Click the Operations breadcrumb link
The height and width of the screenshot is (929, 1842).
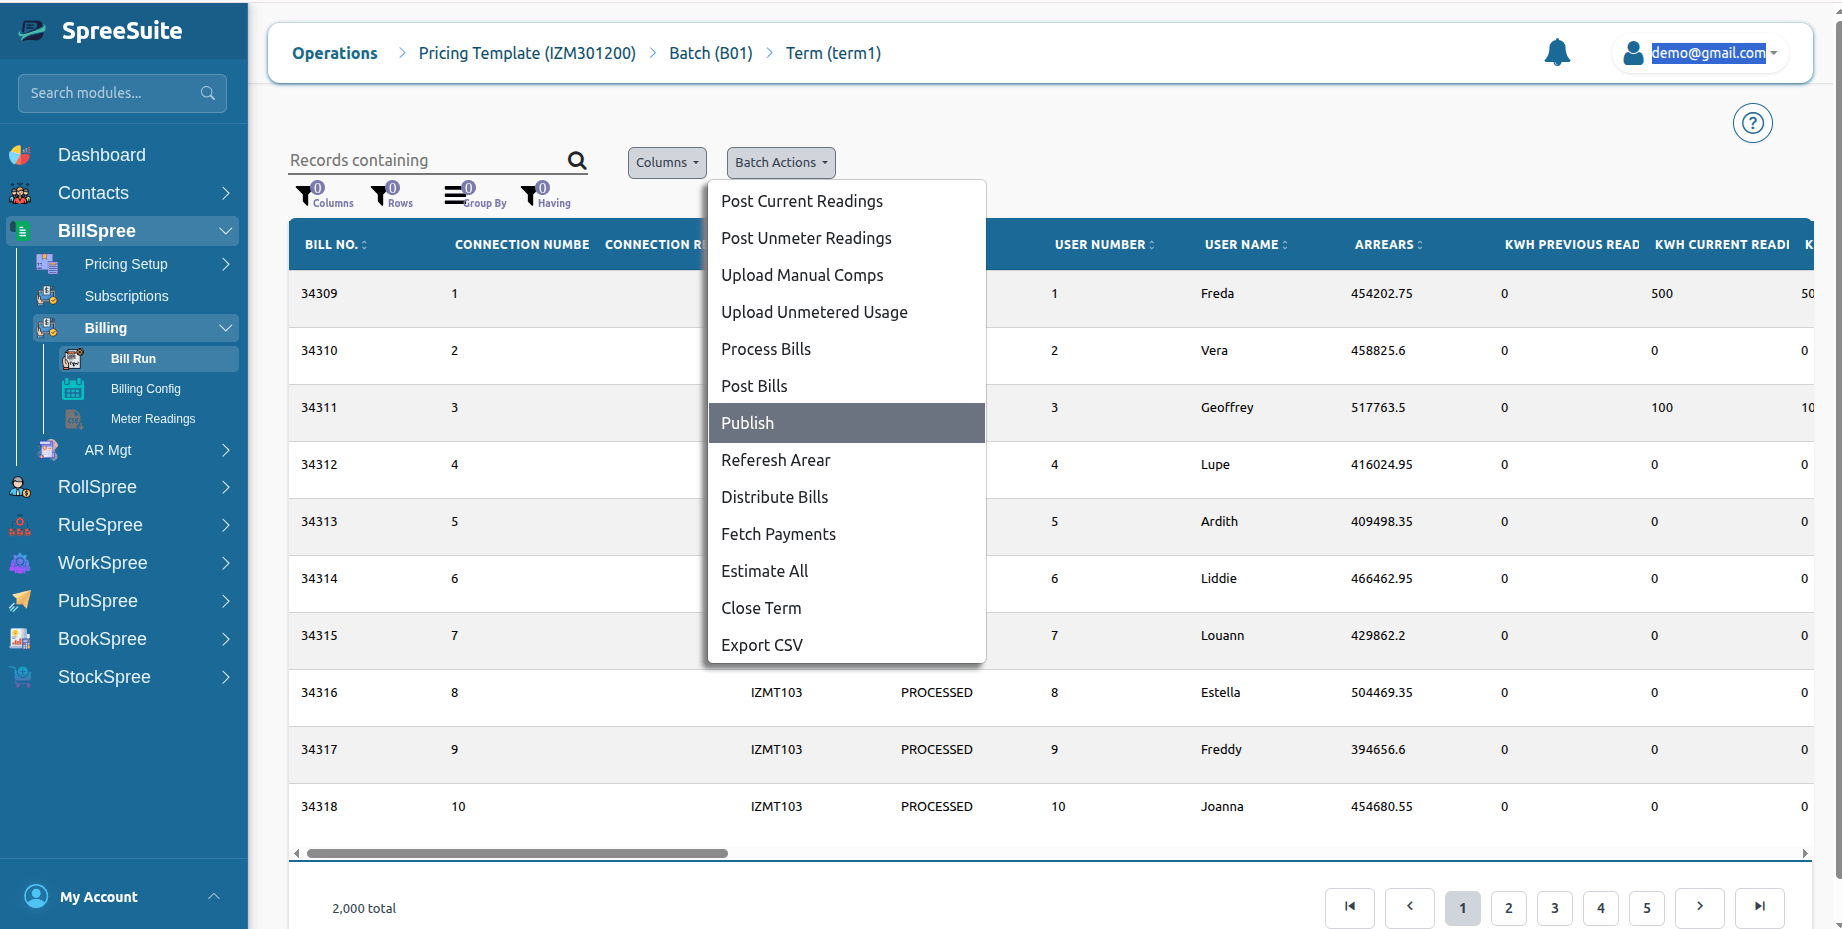(x=335, y=53)
